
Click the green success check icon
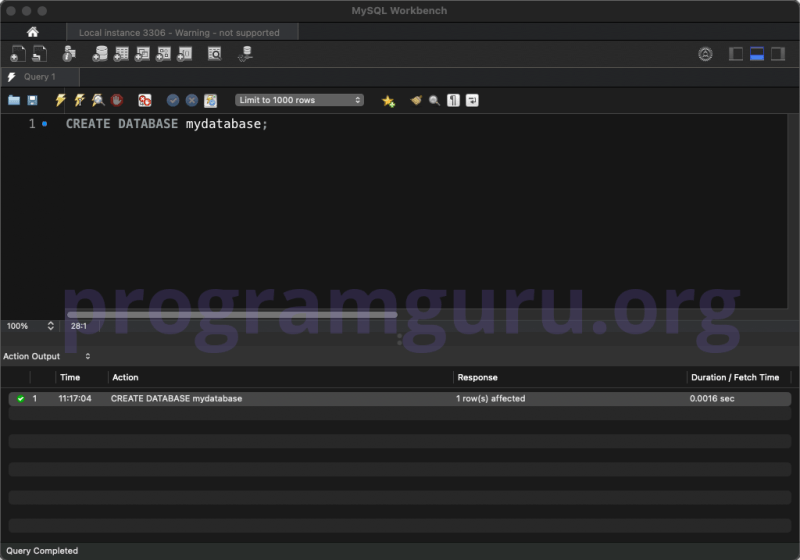coord(20,399)
